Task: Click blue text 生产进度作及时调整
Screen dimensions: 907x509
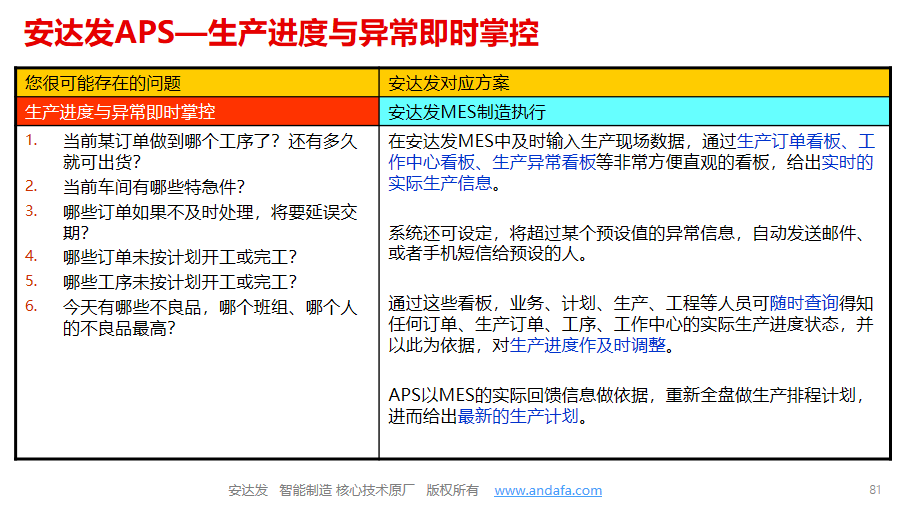Action: [x=588, y=345]
